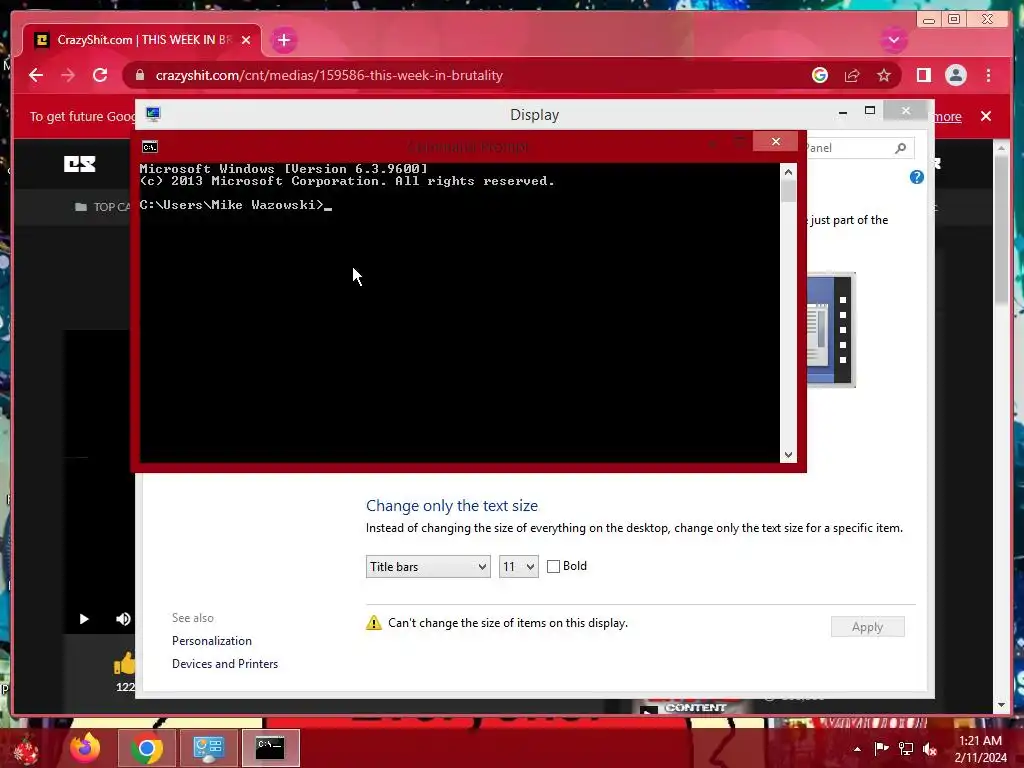Open Firefox from the taskbar
Viewport: 1024px width, 768px height.
tap(86, 748)
